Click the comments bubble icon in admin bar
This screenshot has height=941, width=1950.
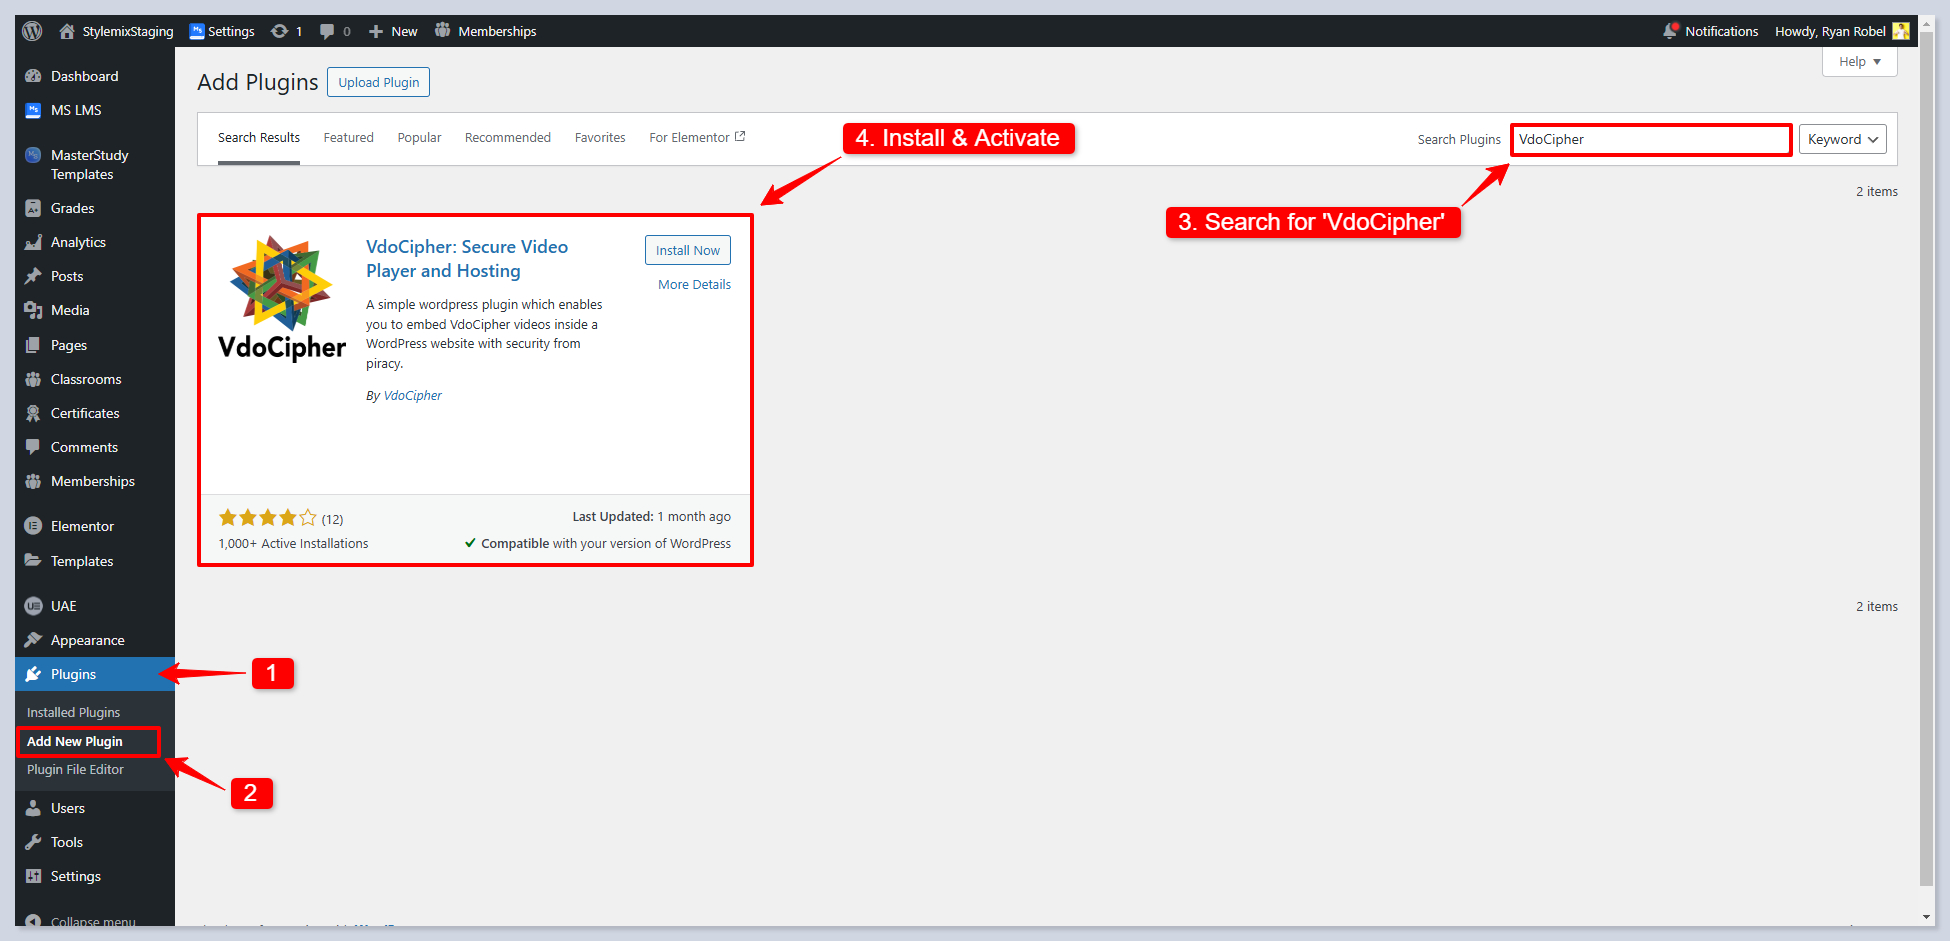coord(327,31)
